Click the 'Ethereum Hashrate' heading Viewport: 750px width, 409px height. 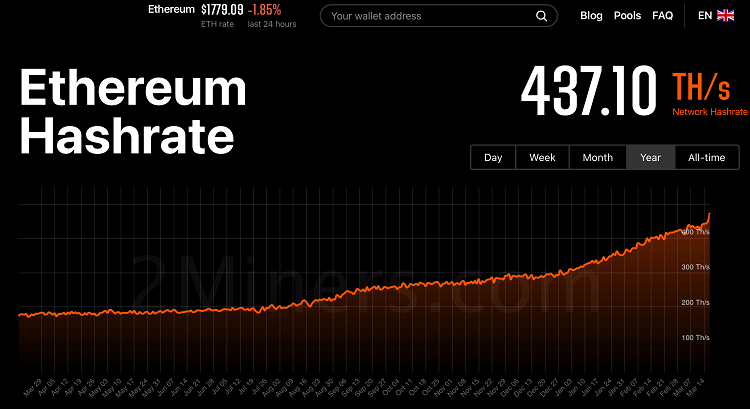132,111
